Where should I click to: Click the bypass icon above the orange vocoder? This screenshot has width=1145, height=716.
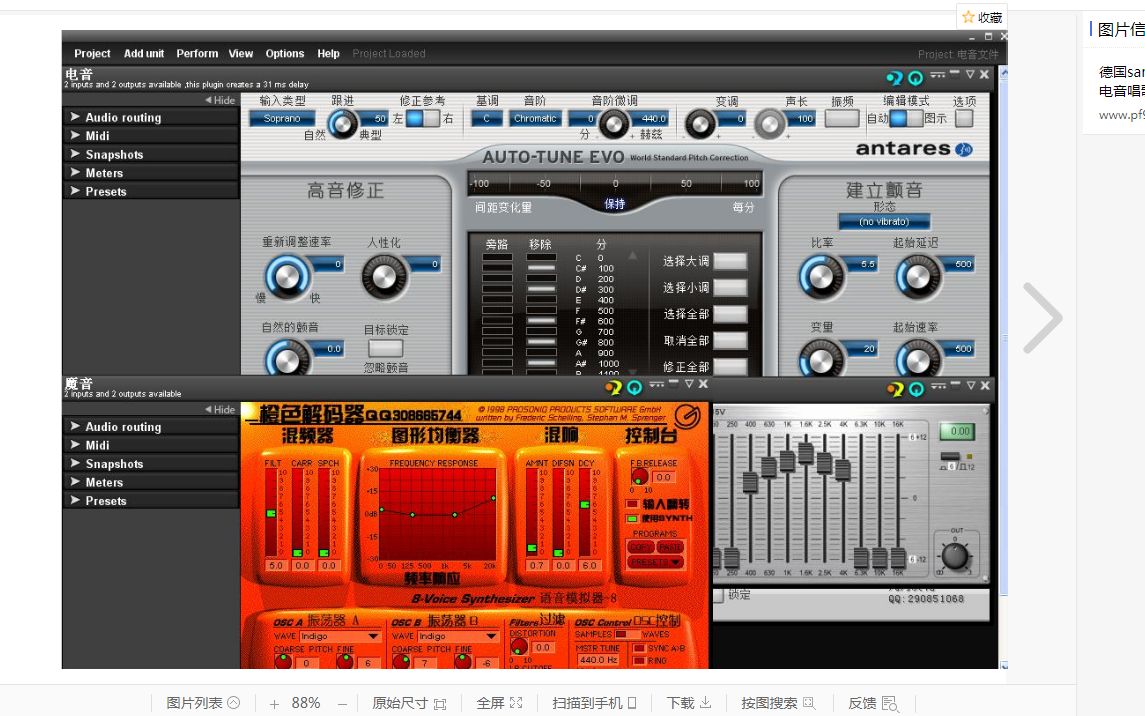tap(613, 388)
